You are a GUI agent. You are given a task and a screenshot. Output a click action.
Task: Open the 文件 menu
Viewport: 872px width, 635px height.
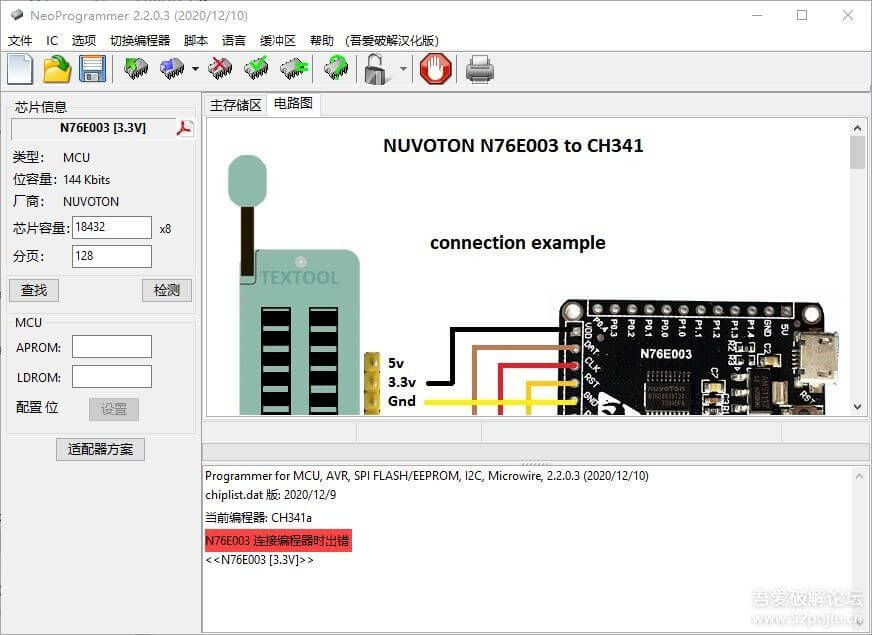tap(20, 41)
